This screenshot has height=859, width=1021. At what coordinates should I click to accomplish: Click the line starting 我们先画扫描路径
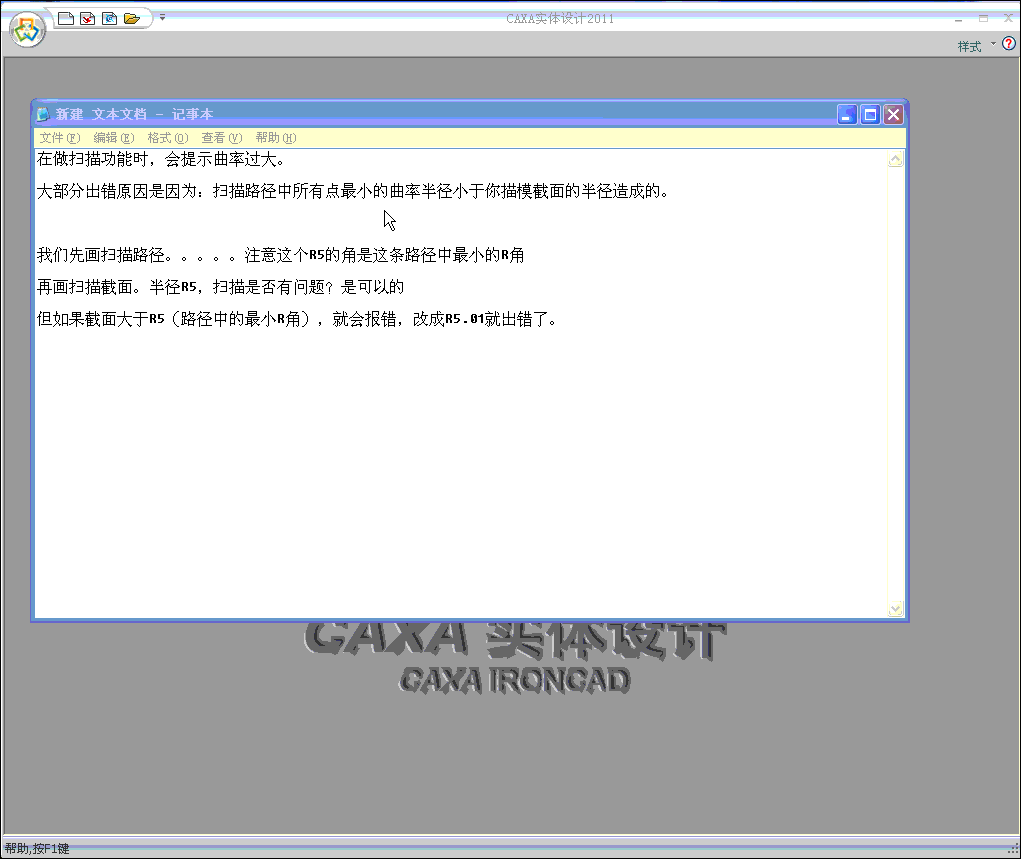pos(281,255)
